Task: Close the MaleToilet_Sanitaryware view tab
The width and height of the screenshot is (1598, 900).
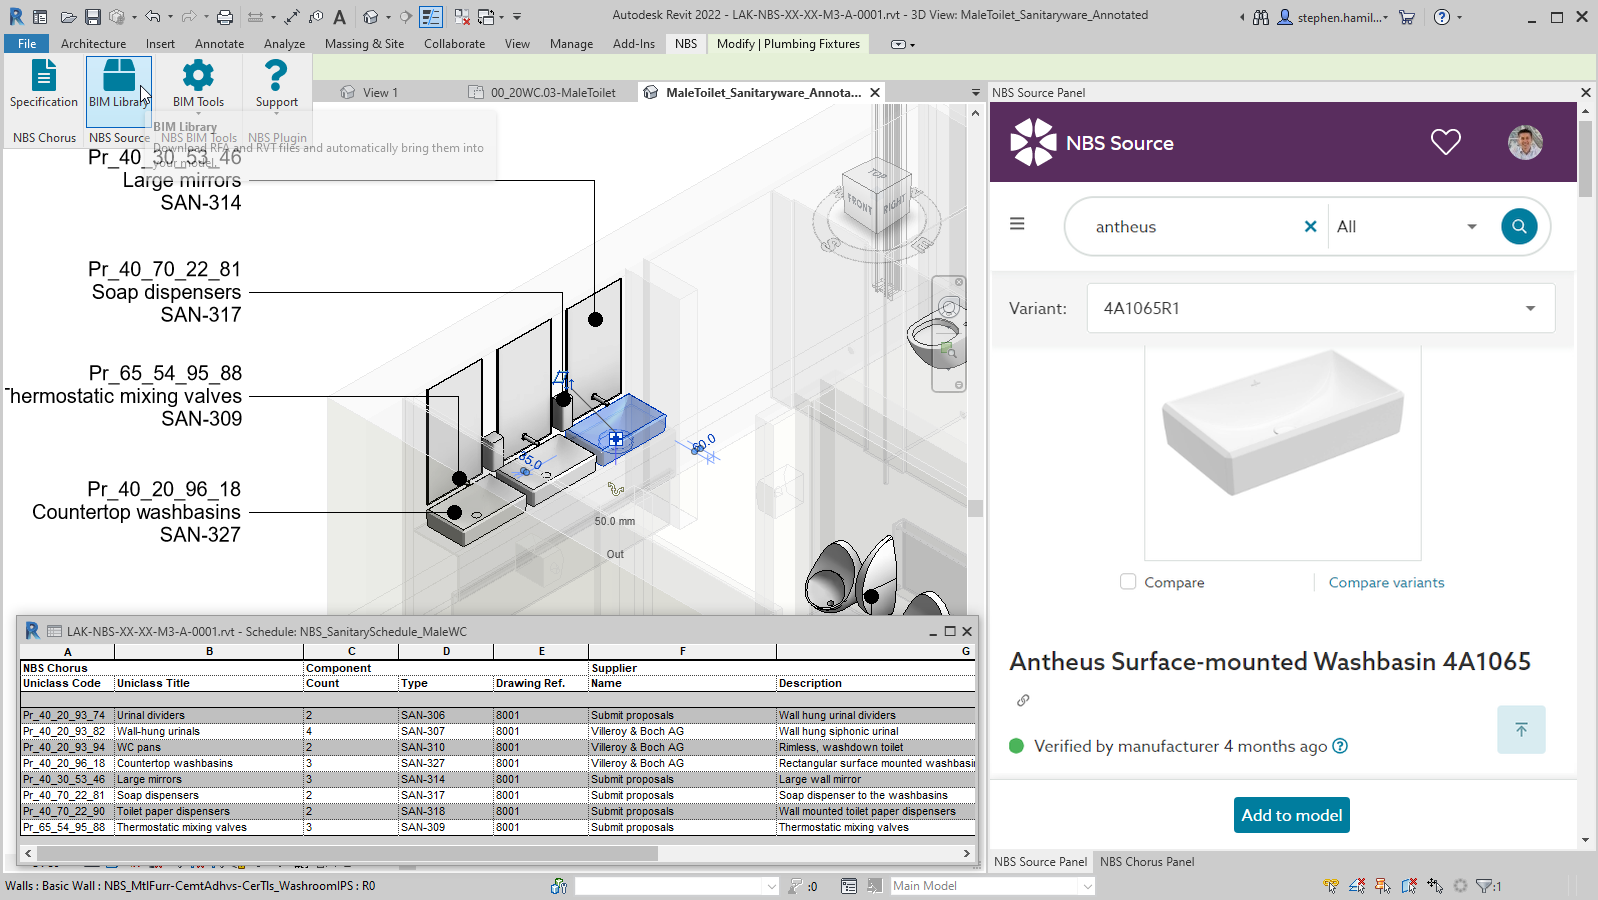Action: (875, 93)
